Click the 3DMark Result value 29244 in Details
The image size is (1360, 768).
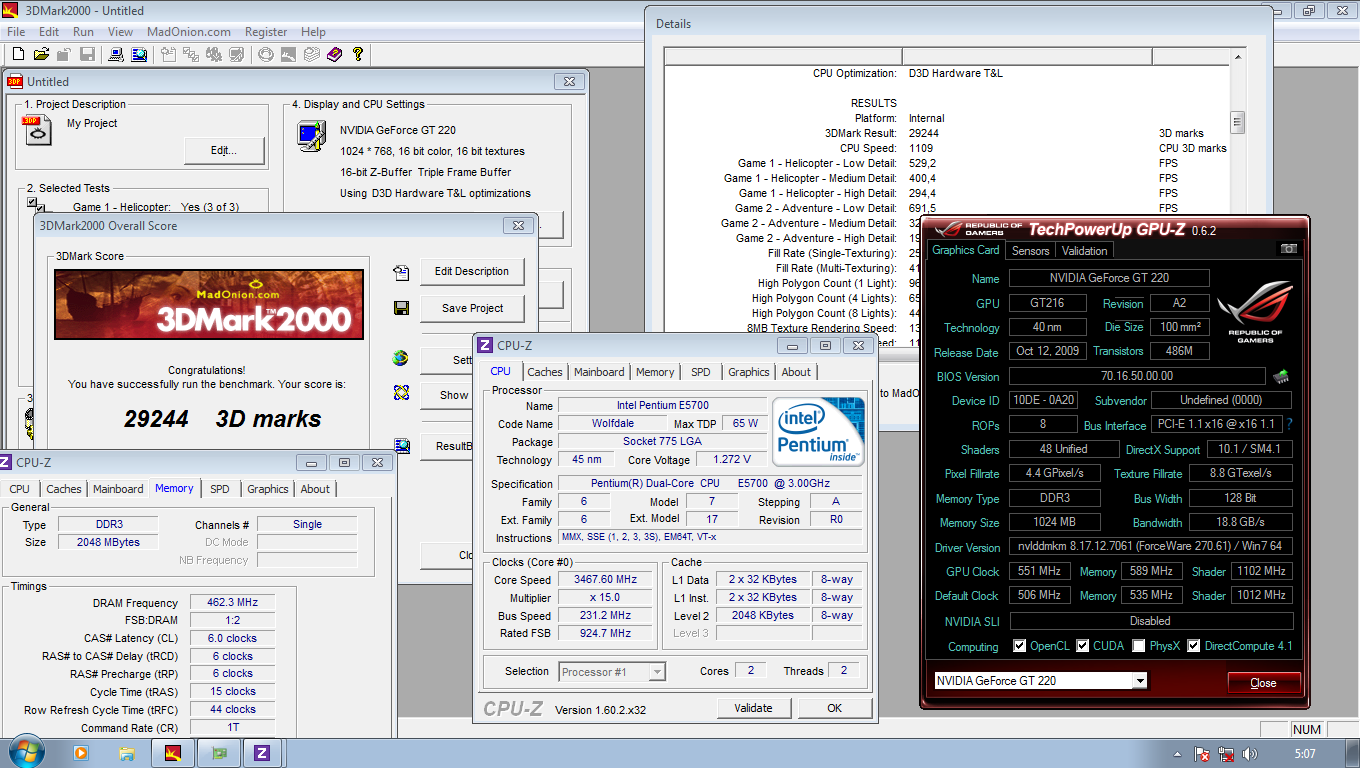pos(924,133)
